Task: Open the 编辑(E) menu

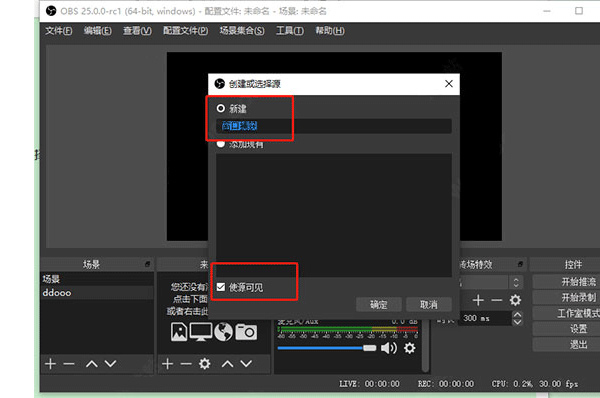Action: 98,31
